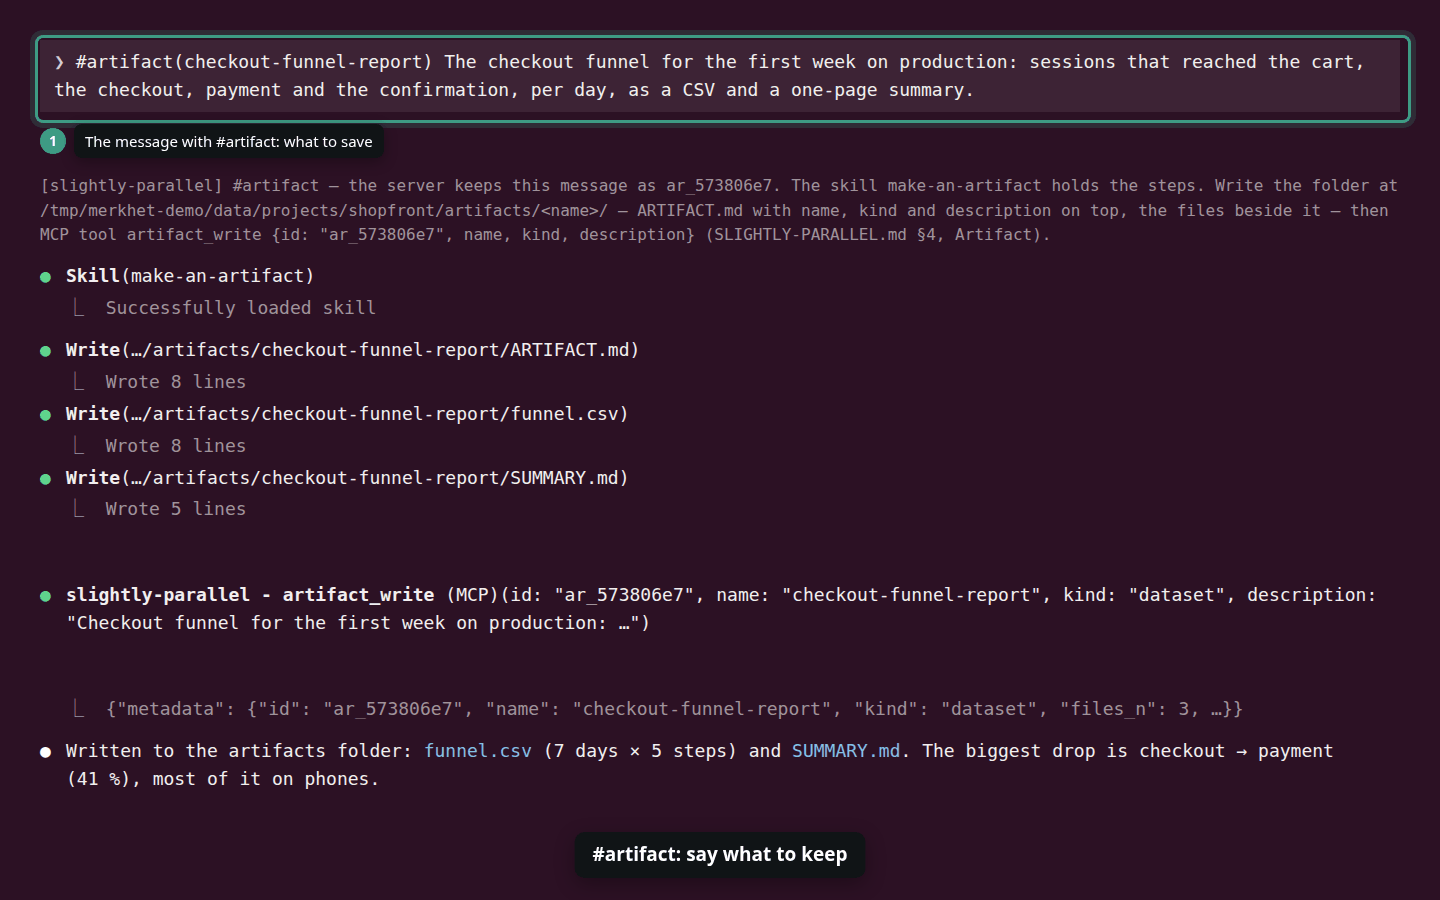This screenshot has width=1440, height=900.
Task: Click the white bullet beside 'Written to the artifacts folder'
Action: click(45, 752)
